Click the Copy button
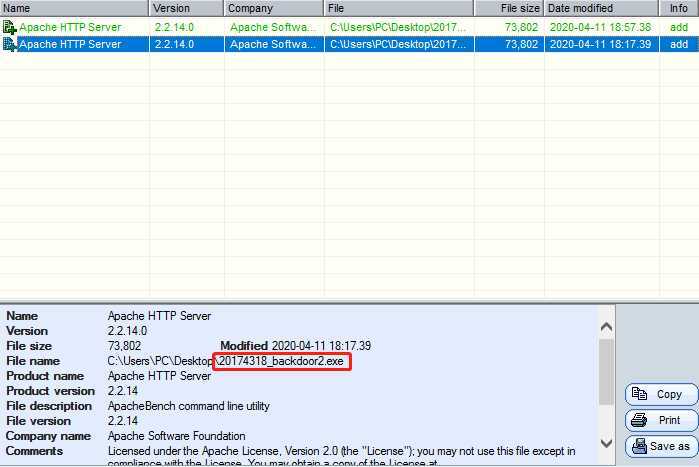This screenshot has width=699, height=467. pos(662,394)
